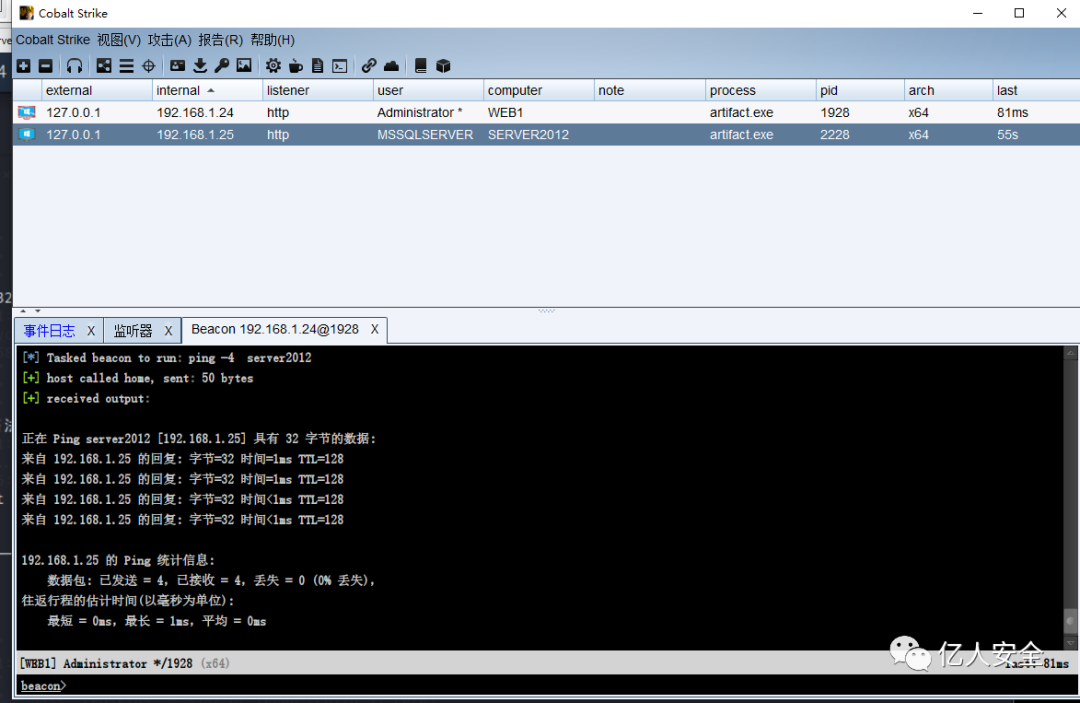The height and width of the screenshot is (703, 1080).
Task: Sort sessions by note column
Action: (x=650, y=90)
